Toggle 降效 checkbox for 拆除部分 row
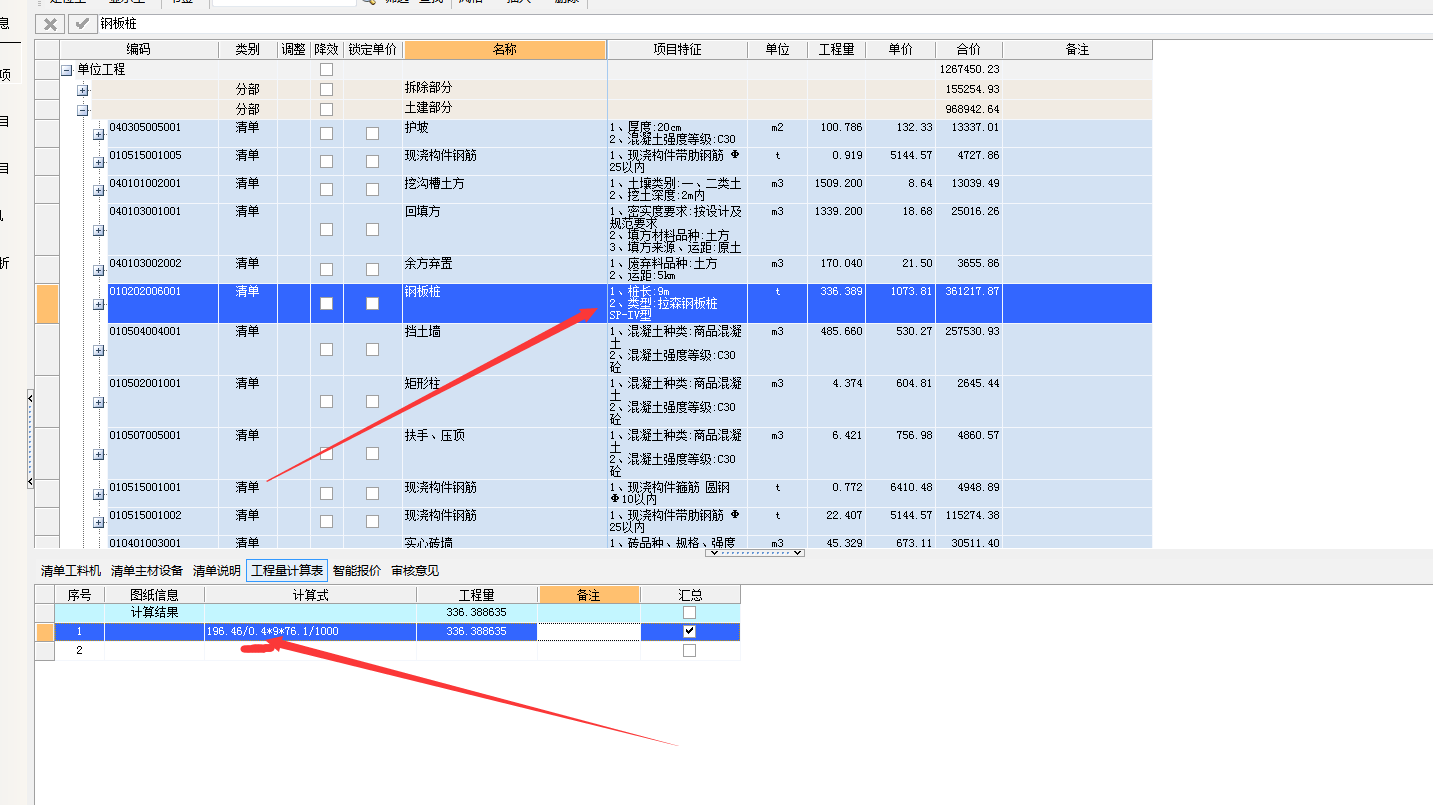Viewport: 1433px width, 805px height. pyautogui.click(x=326, y=89)
